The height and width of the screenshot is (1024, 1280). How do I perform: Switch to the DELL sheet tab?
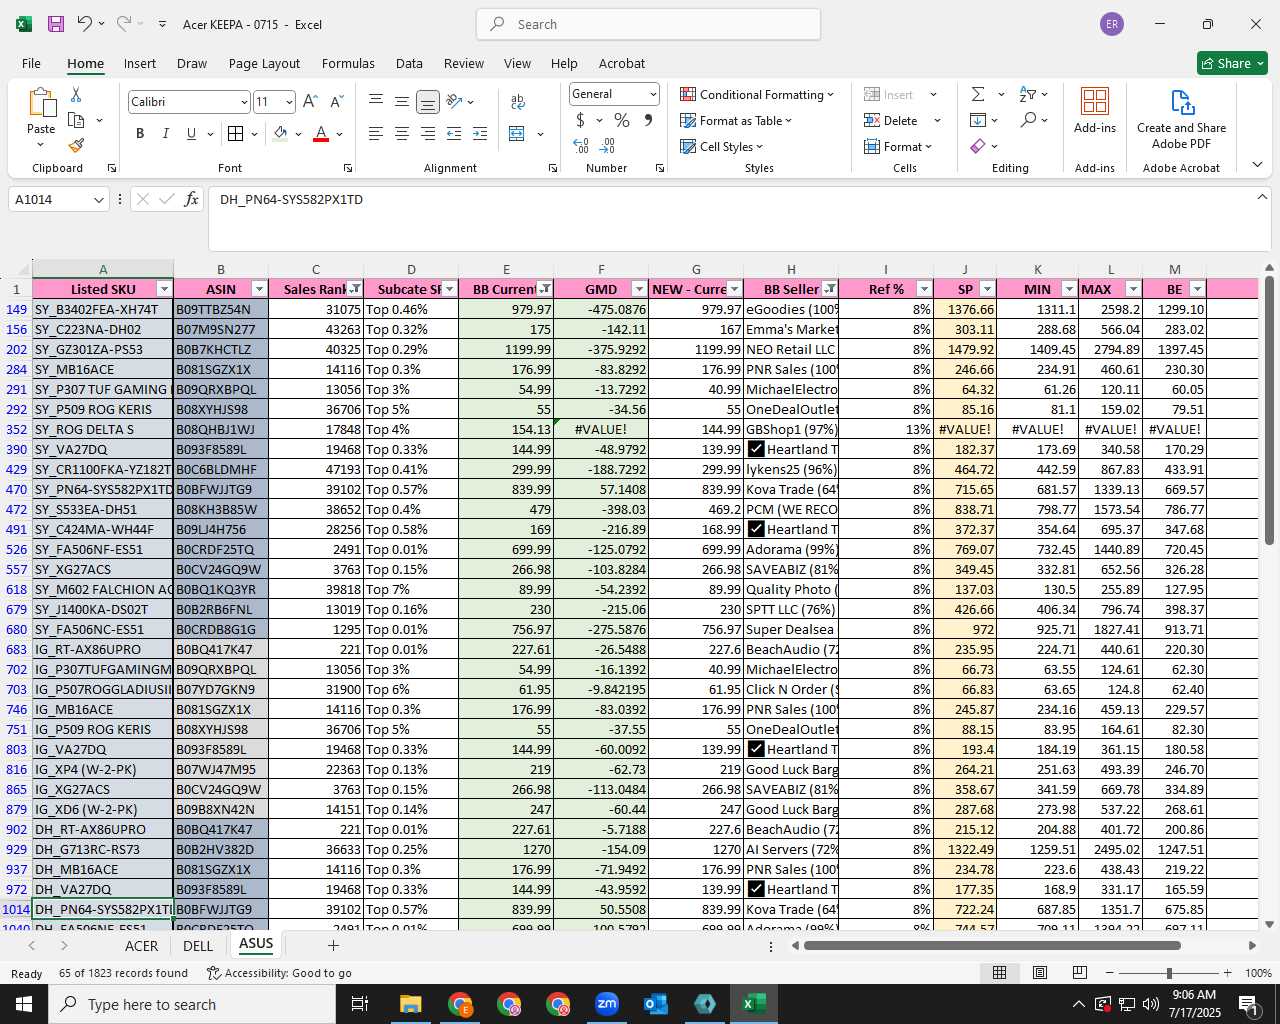point(198,945)
